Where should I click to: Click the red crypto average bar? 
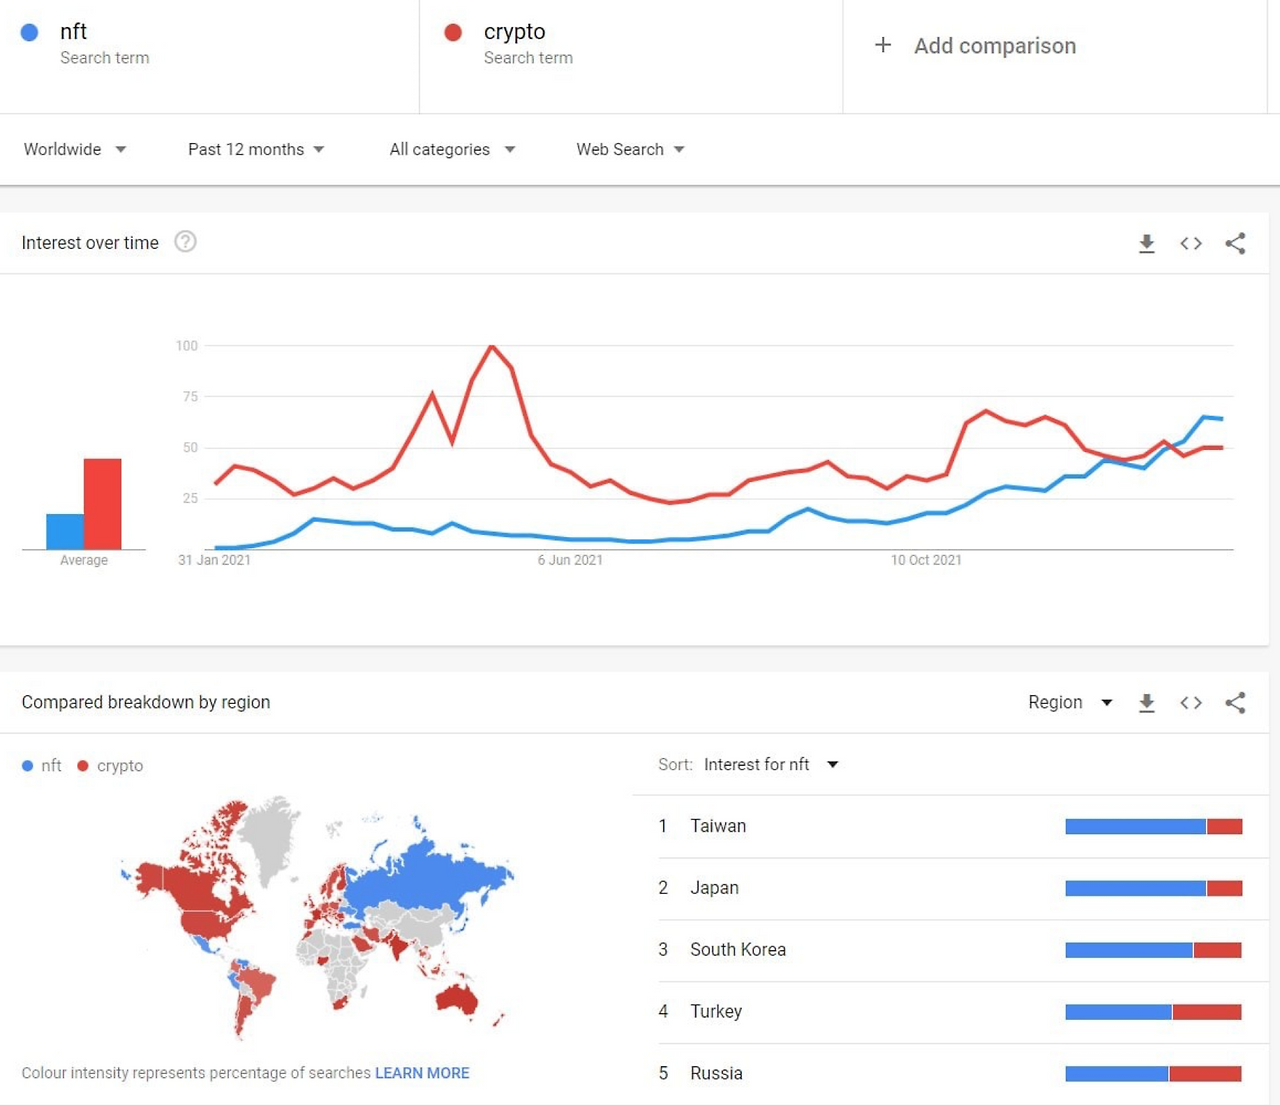[x=102, y=504]
